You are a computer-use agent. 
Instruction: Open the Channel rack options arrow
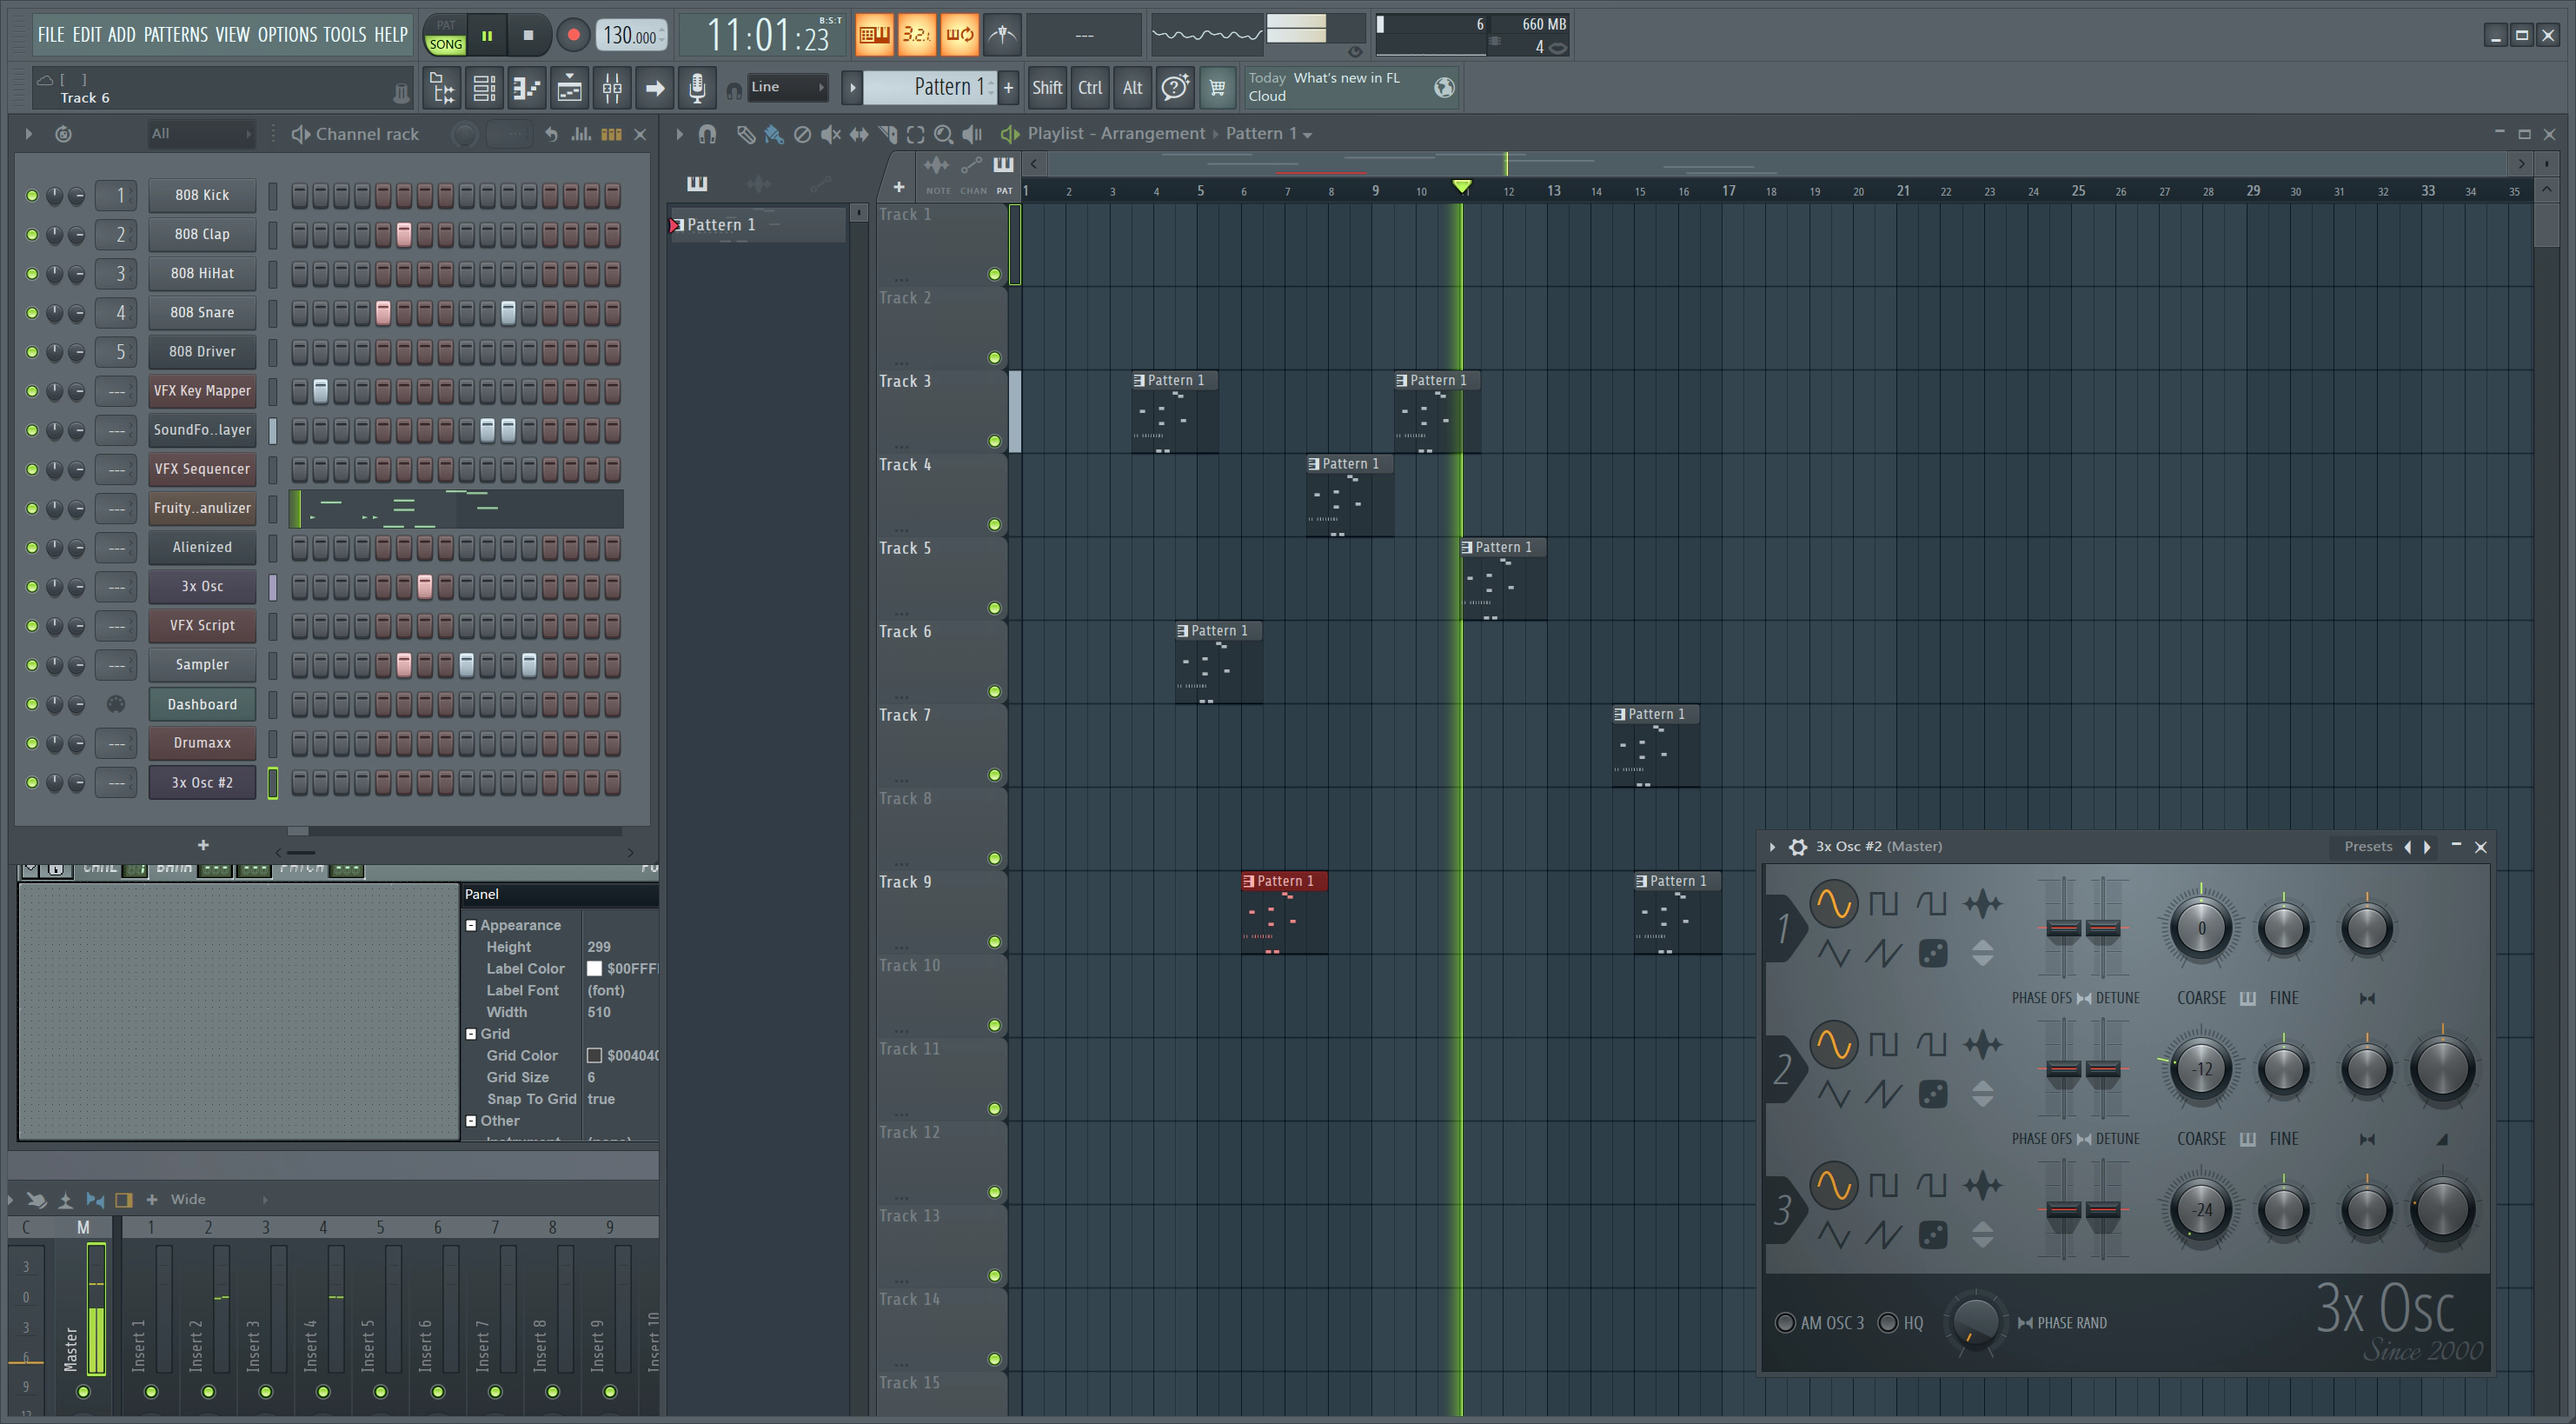[x=28, y=134]
